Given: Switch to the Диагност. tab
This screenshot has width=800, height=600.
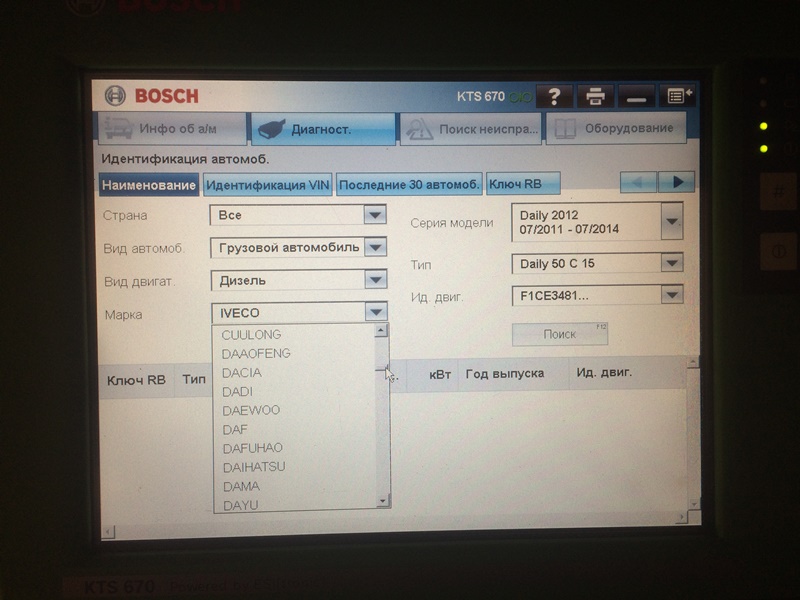Looking at the screenshot, I should (x=323, y=129).
